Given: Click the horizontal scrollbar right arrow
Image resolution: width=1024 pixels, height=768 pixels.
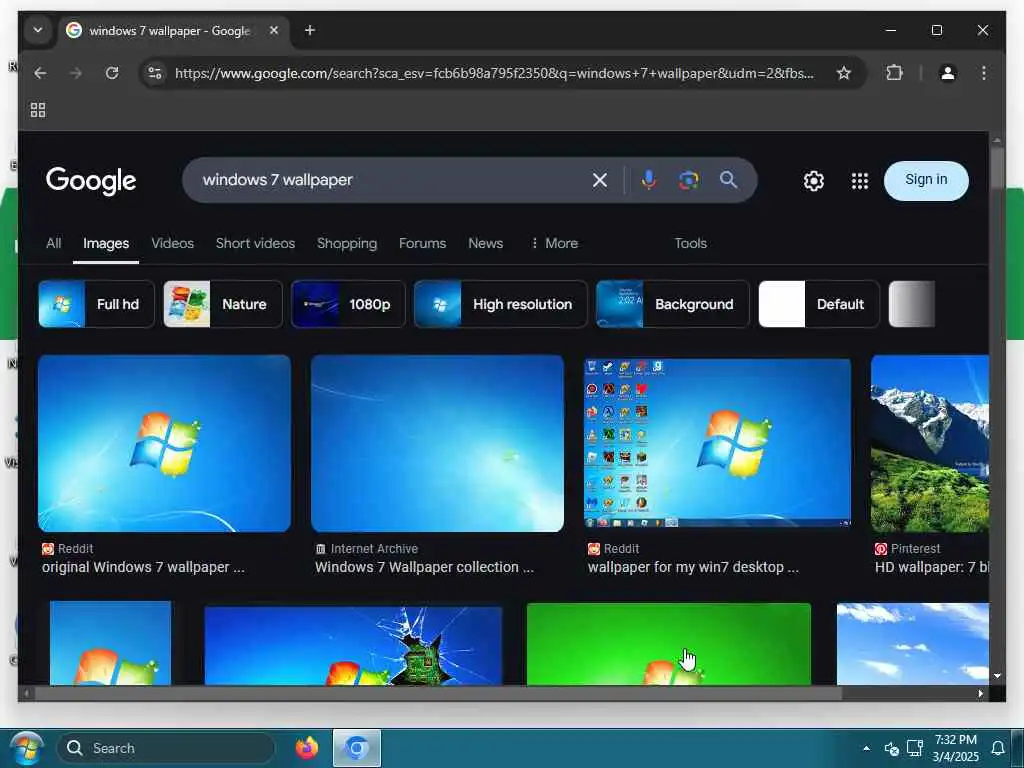Looking at the screenshot, I should coord(980,694).
